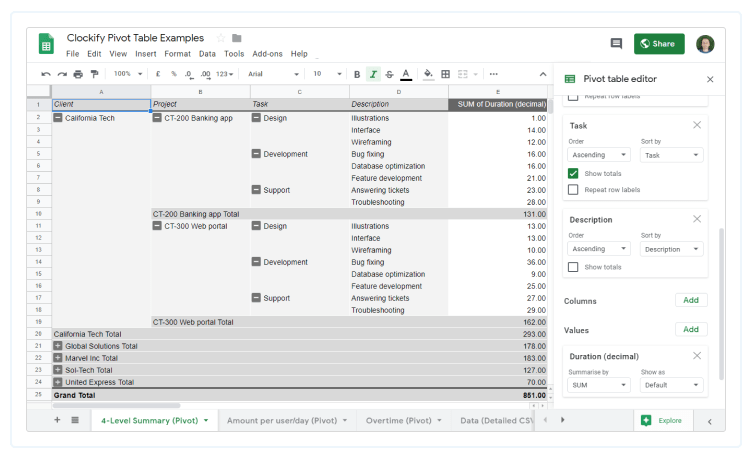The height and width of the screenshot is (458, 752).
Task: Click the Borders icon
Action: click(446, 74)
